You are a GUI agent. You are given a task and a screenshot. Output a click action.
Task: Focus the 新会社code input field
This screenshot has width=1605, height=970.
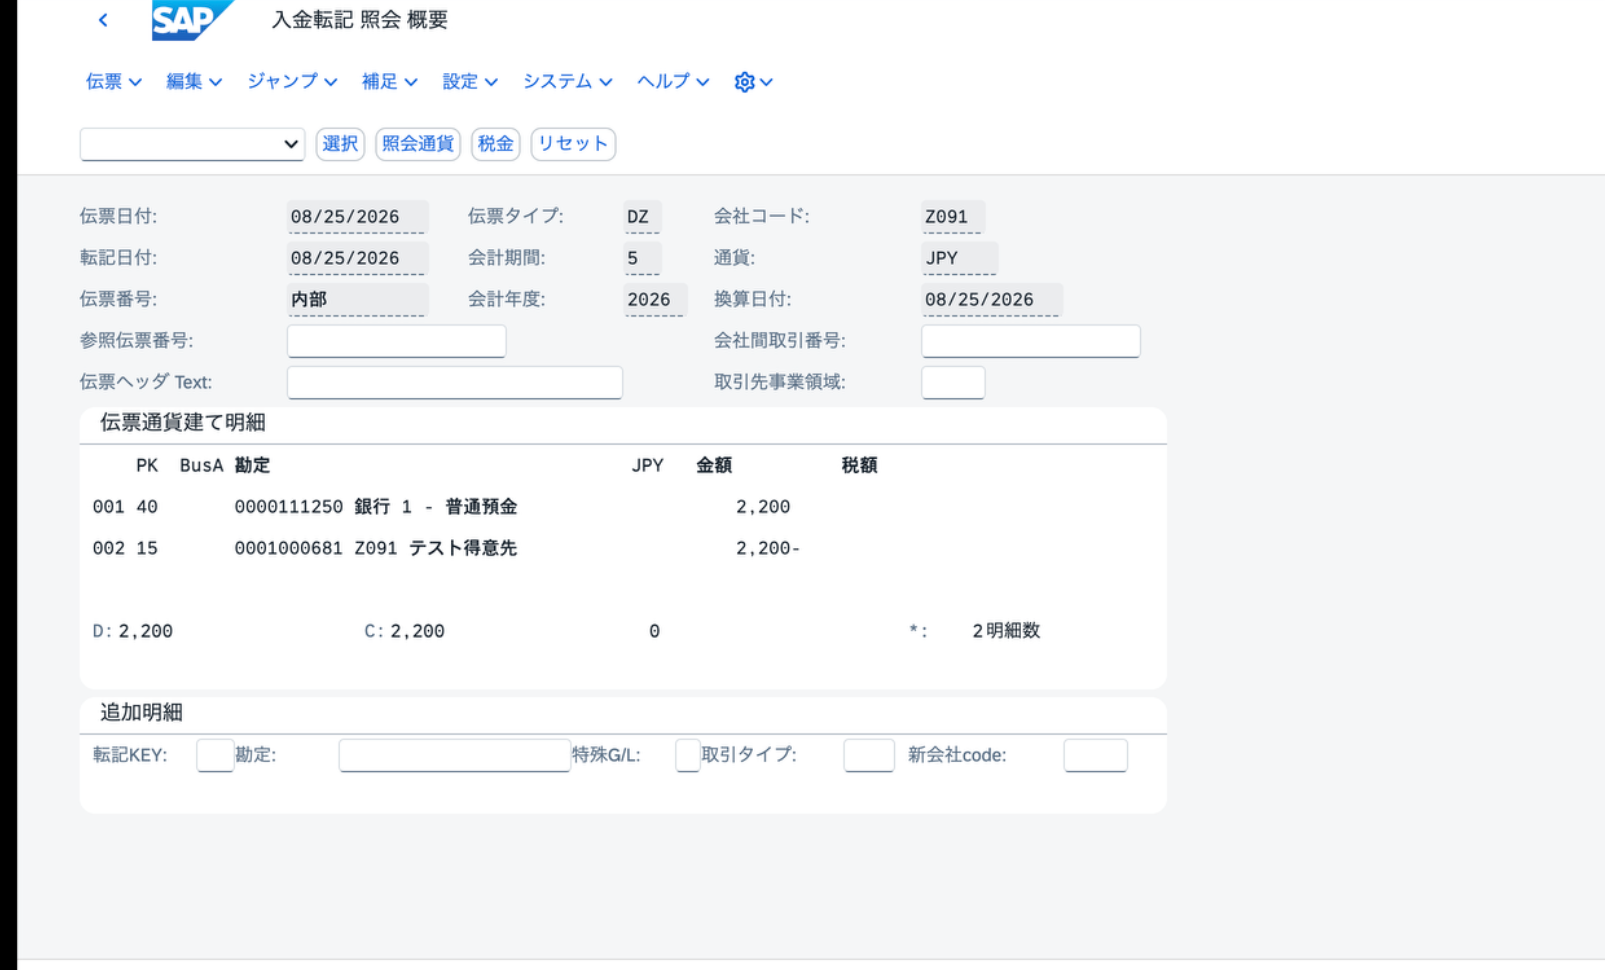point(1096,755)
